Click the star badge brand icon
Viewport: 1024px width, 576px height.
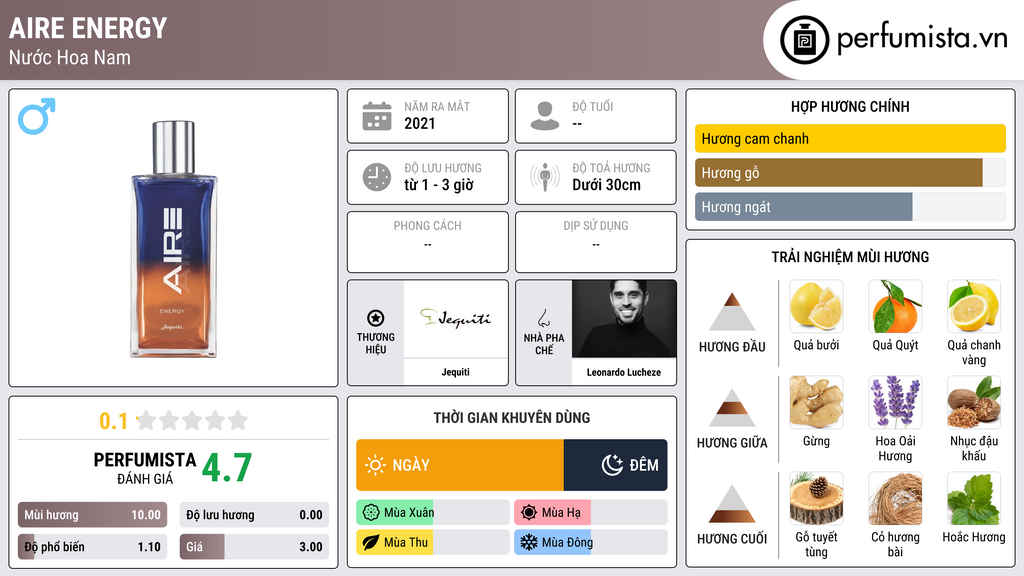click(376, 318)
